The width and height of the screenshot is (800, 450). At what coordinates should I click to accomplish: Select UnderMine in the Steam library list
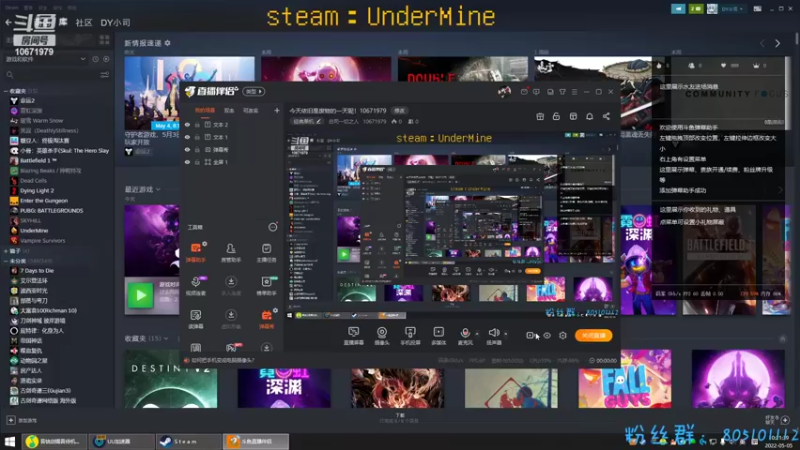point(34,231)
